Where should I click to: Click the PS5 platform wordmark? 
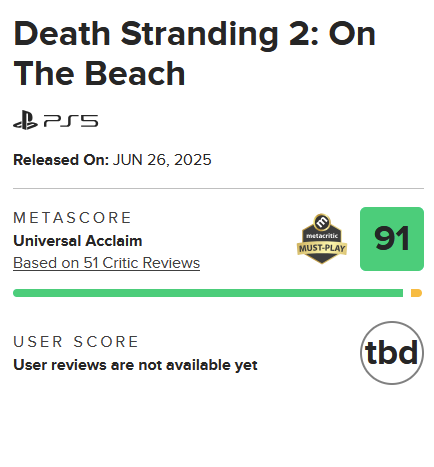pos(71,121)
